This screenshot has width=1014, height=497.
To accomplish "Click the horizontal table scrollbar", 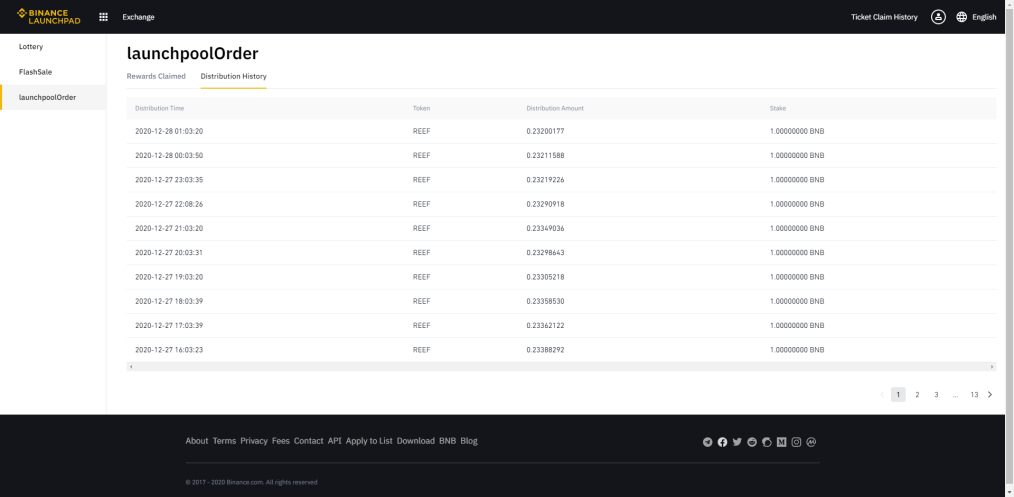I will (561, 366).
